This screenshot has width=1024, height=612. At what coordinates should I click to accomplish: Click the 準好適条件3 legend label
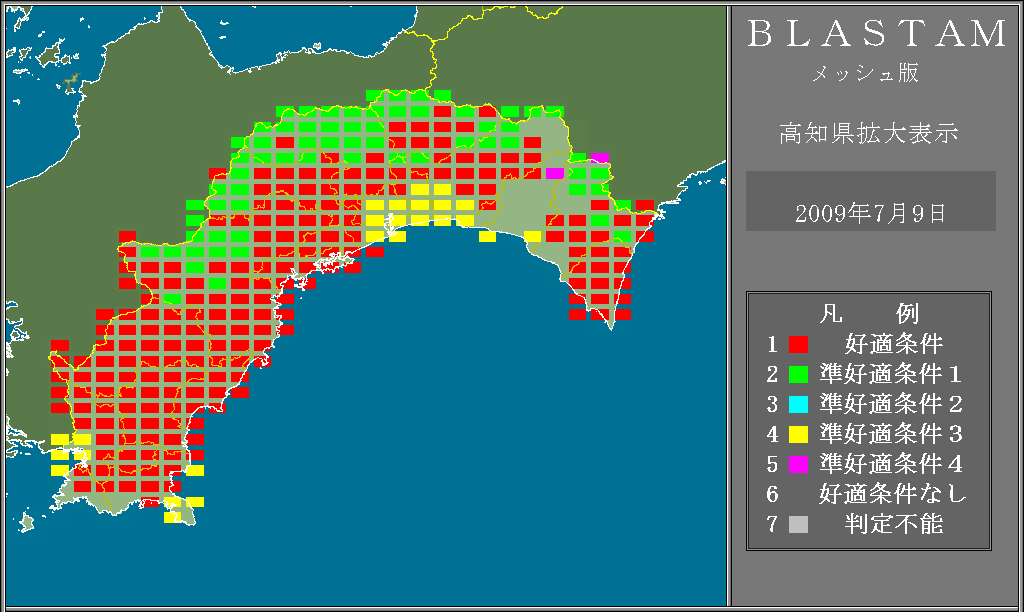tap(891, 434)
